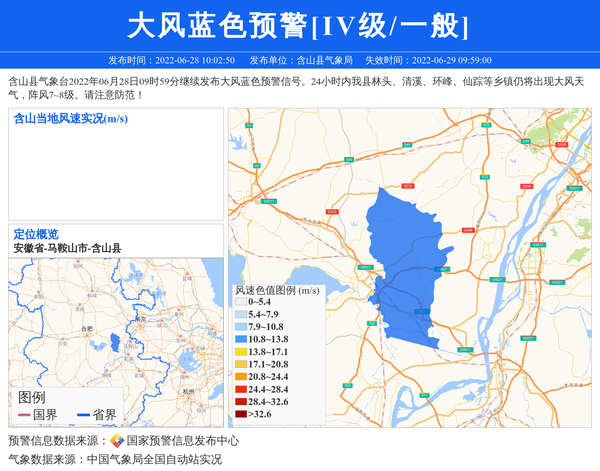Click the blue Hanshan area on overview map
The width and height of the screenshot is (600, 471).
point(115,342)
